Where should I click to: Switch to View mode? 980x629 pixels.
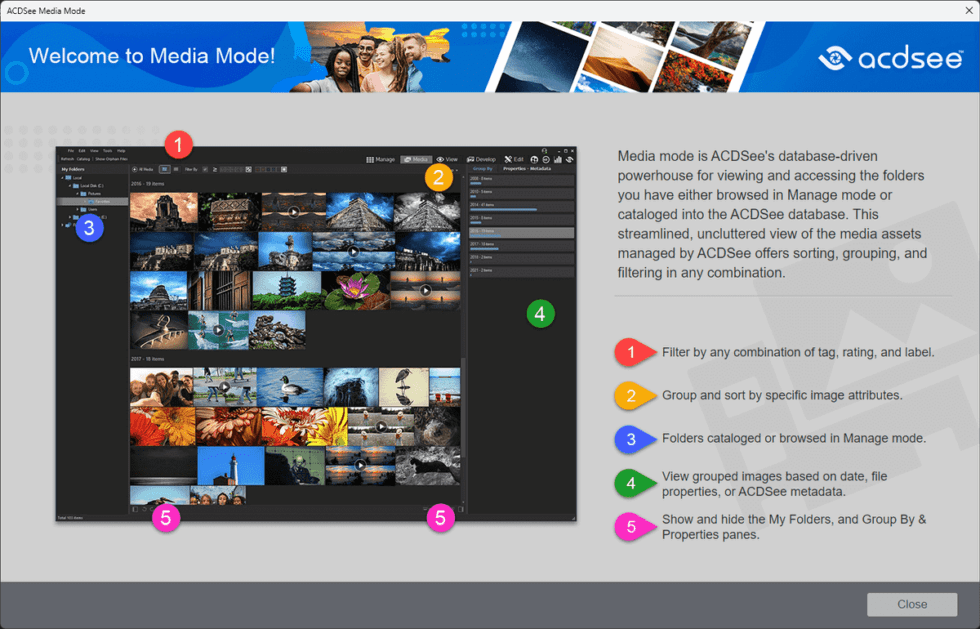(446, 157)
